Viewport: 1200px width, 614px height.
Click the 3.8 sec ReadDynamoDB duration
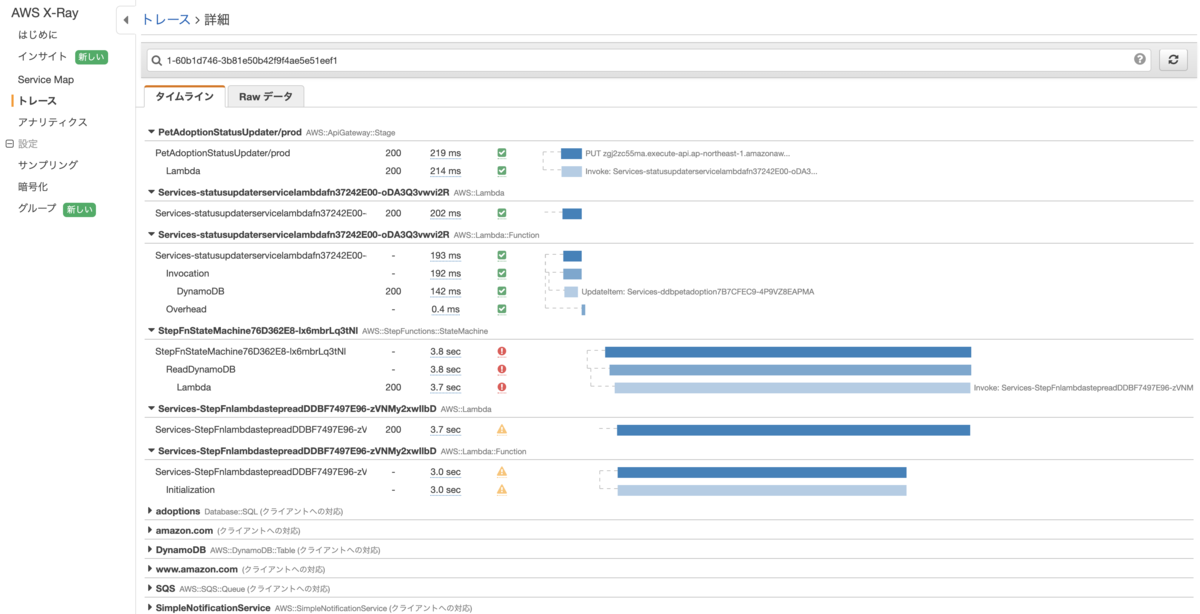point(445,369)
